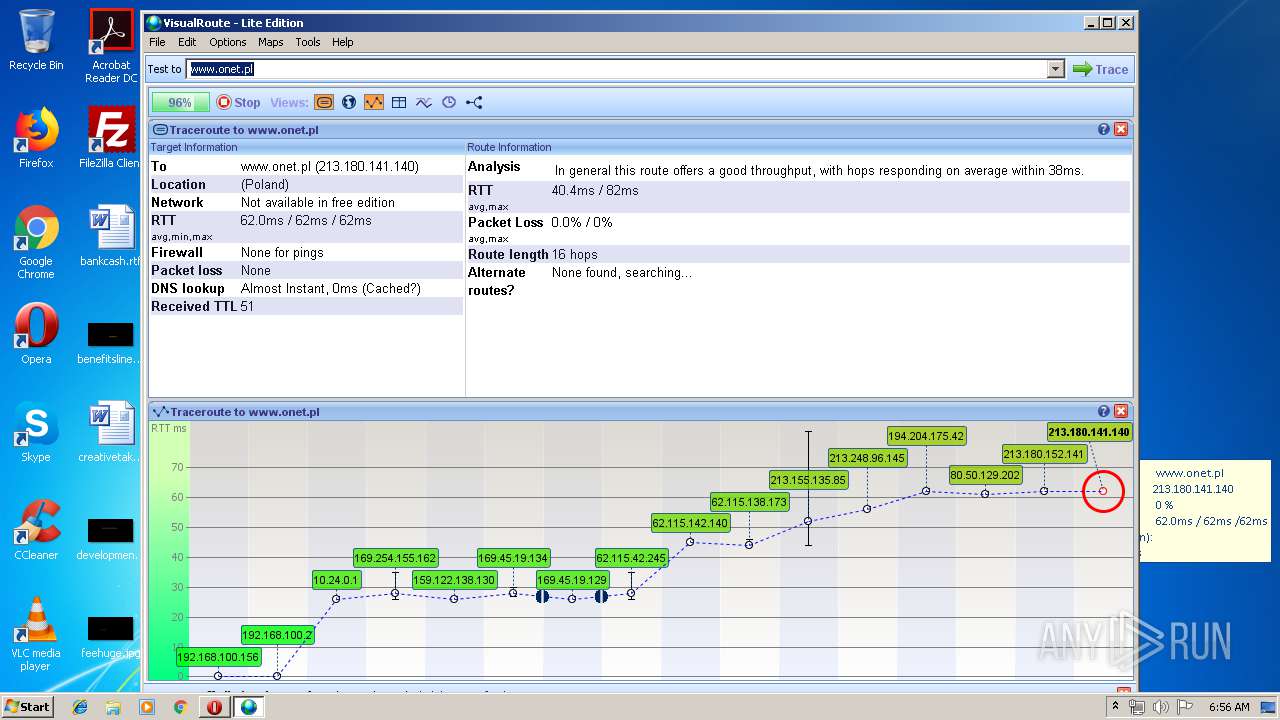The image size is (1280, 720).
Task: Open the Help menu
Action: pos(343,42)
